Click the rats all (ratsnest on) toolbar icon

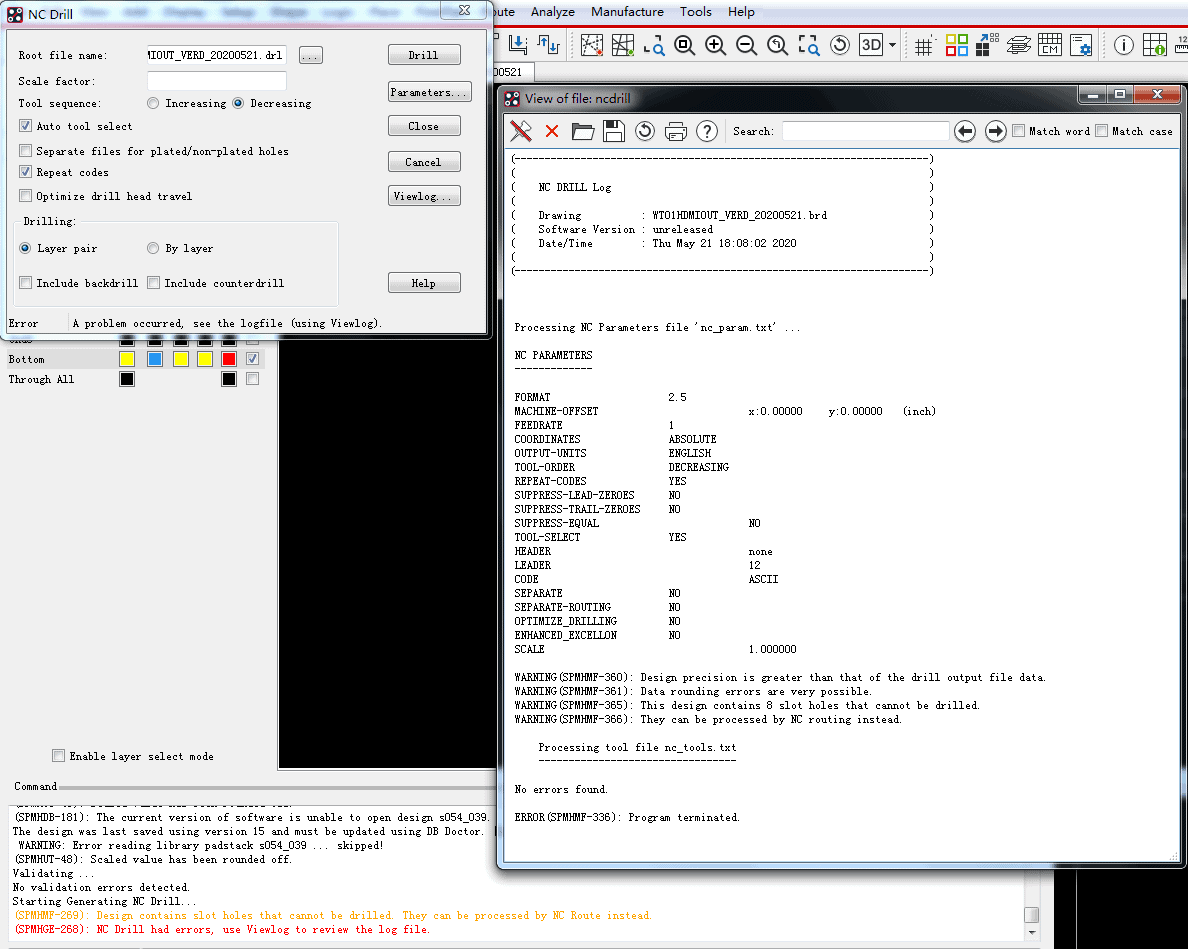click(623, 45)
